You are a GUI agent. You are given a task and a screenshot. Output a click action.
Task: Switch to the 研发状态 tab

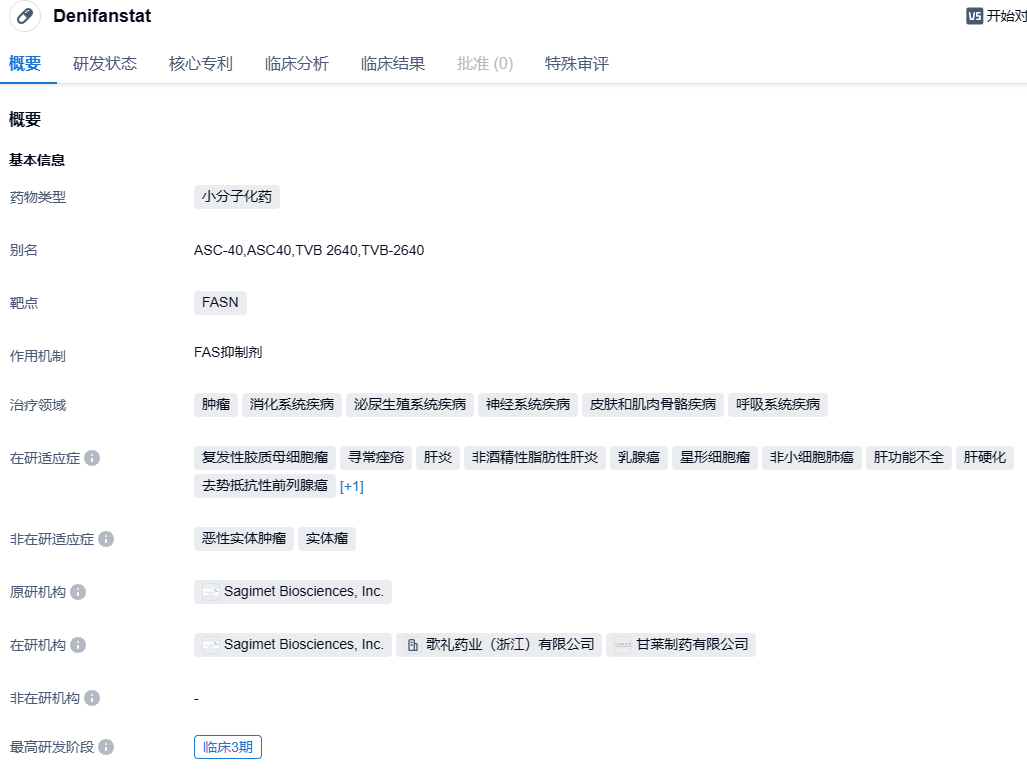pyautogui.click(x=105, y=64)
